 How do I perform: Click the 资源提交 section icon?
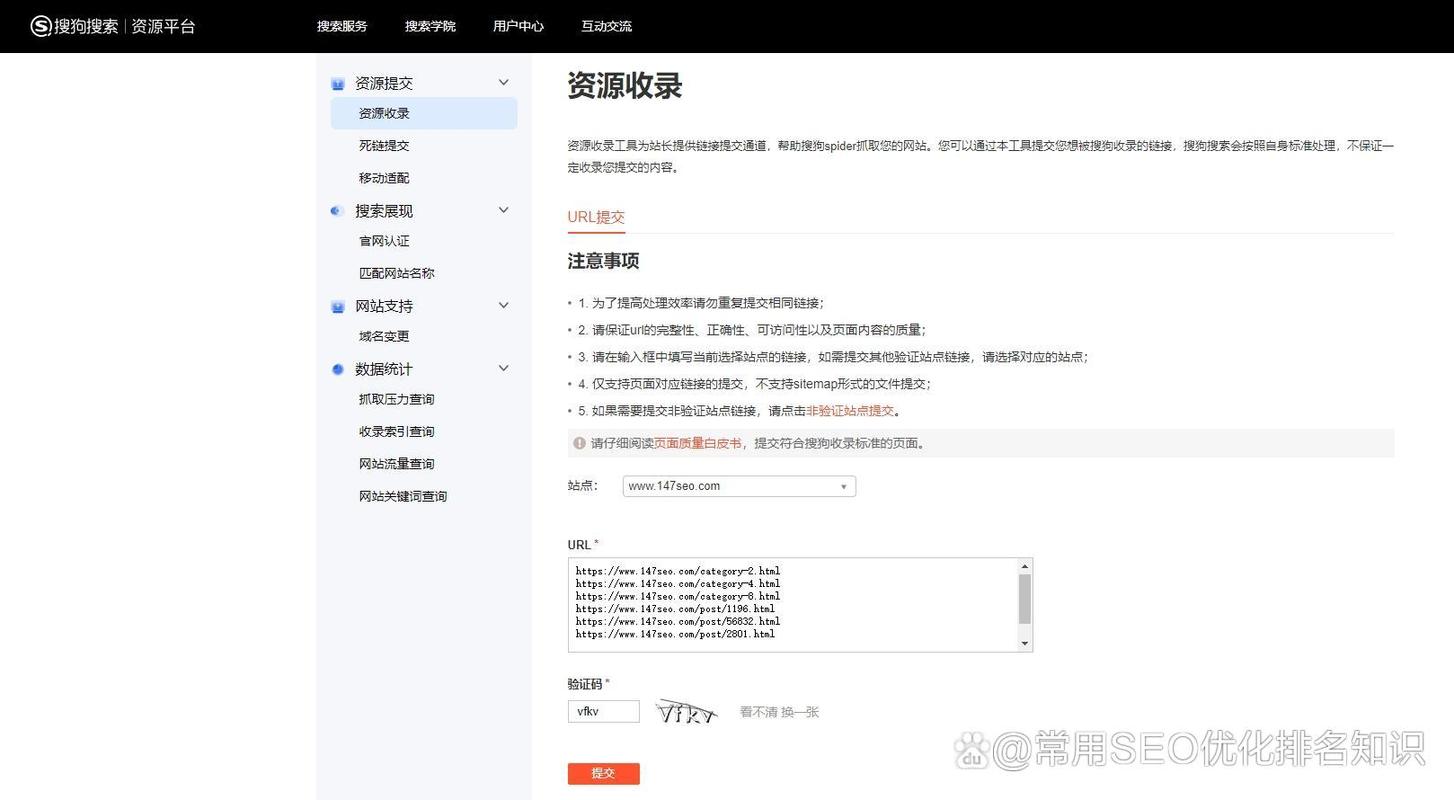point(338,84)
